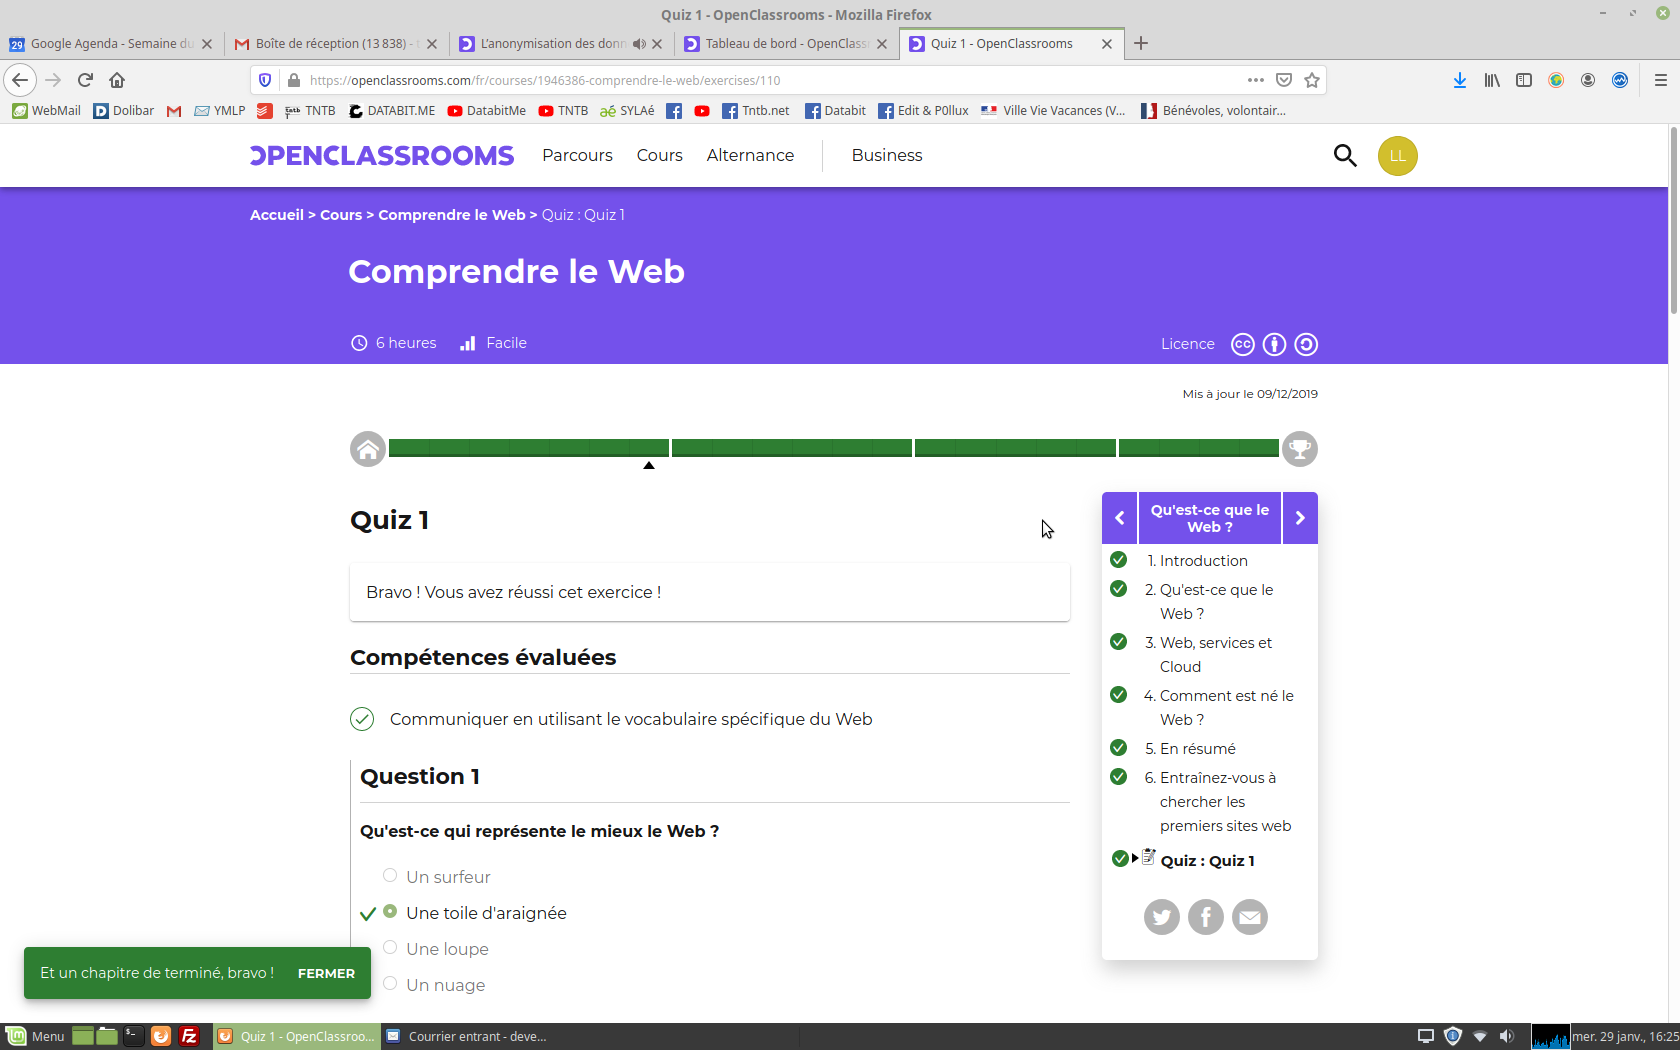This screenshot has width=1680, height=1050.
Task: Click the OpenClassrooms search magnifier icon
Action: coord(1345,155)
